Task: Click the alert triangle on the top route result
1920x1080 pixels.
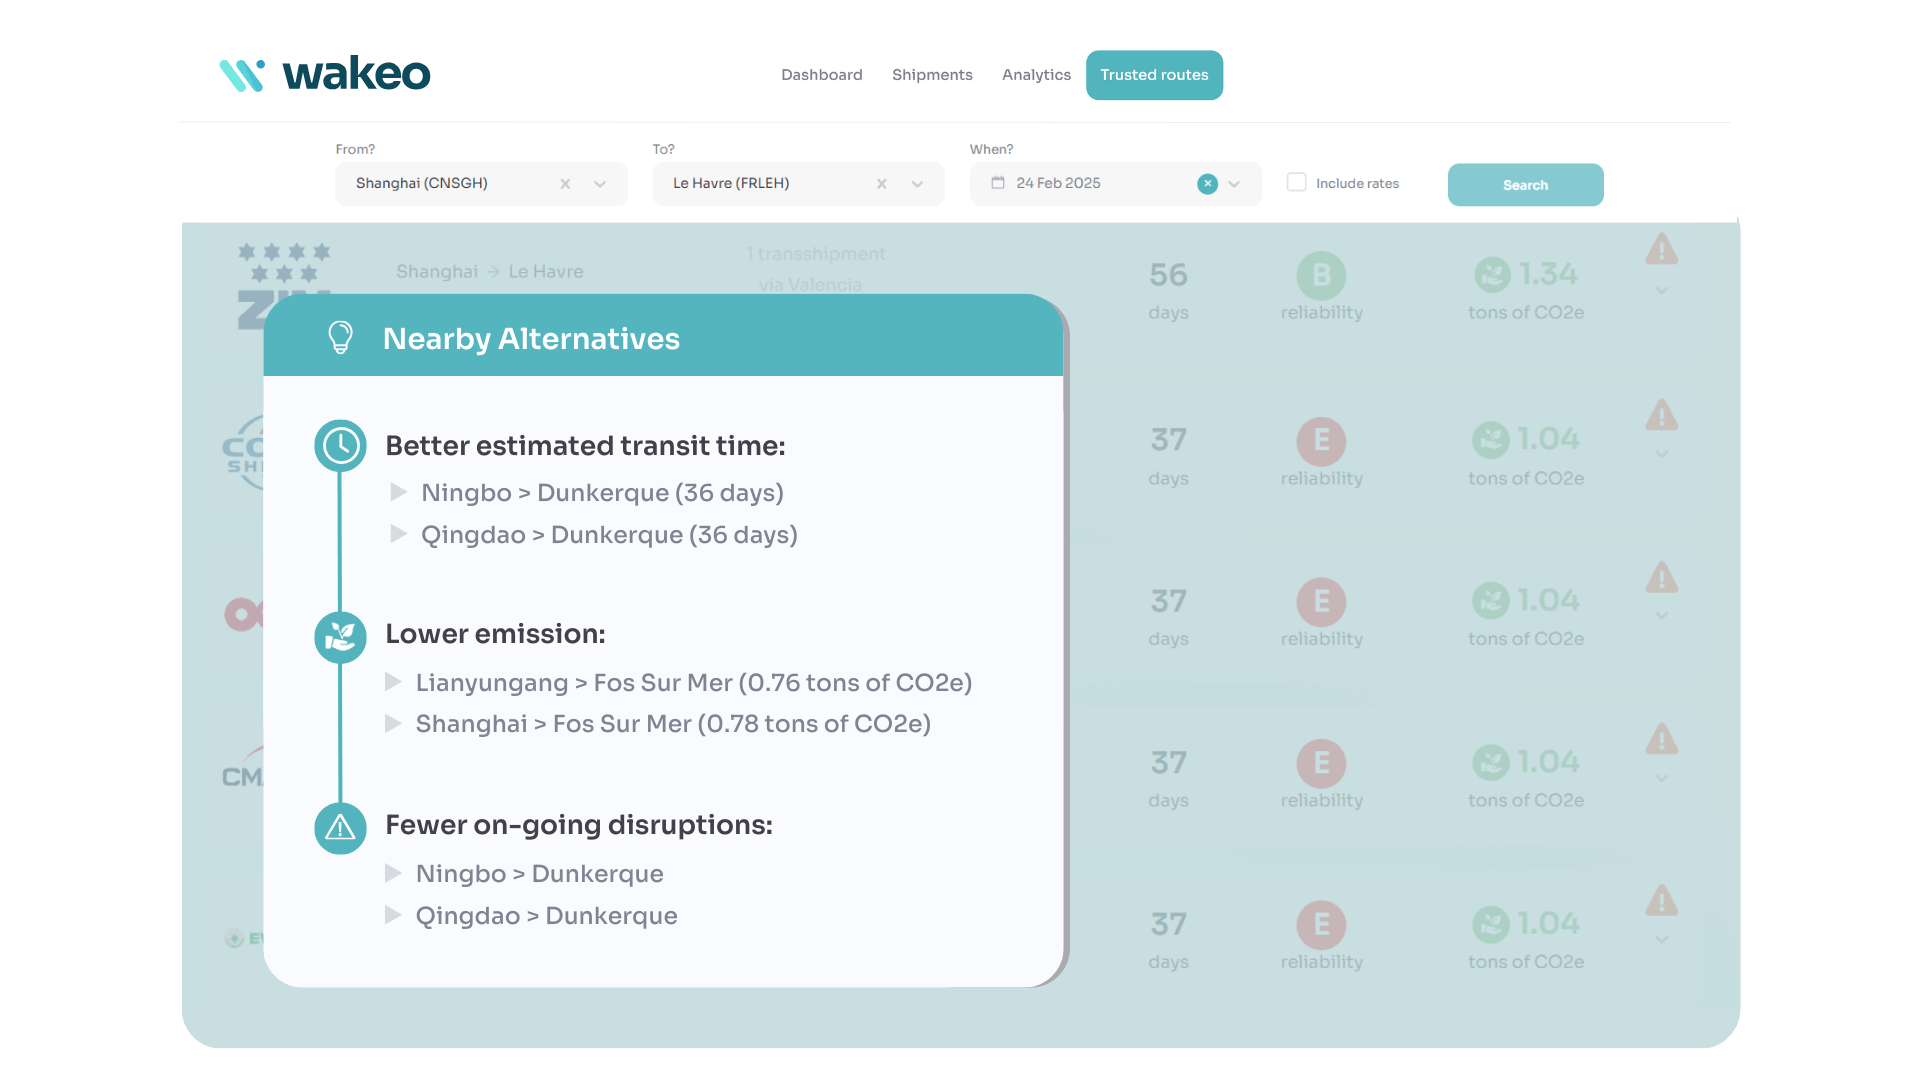Action: coord(1662,250)
